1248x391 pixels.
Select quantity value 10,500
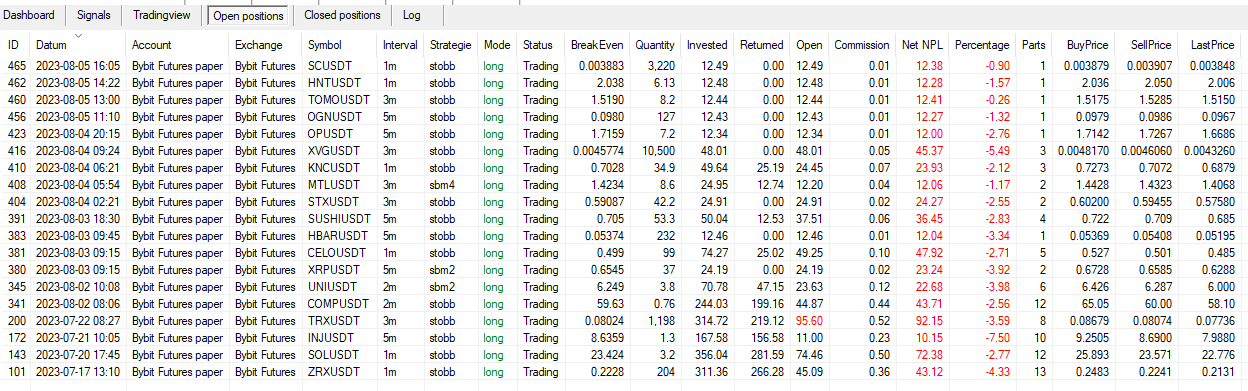click(x=661, y=150)
